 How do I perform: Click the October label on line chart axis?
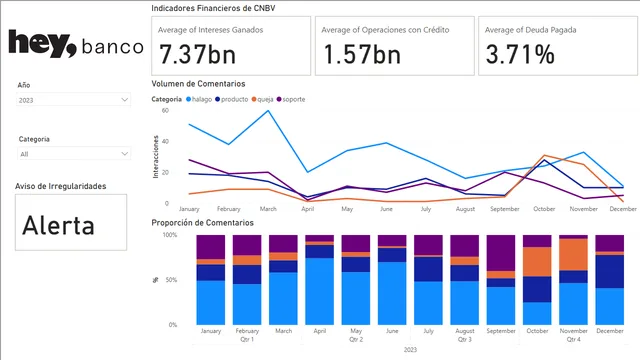click(544, 209)
